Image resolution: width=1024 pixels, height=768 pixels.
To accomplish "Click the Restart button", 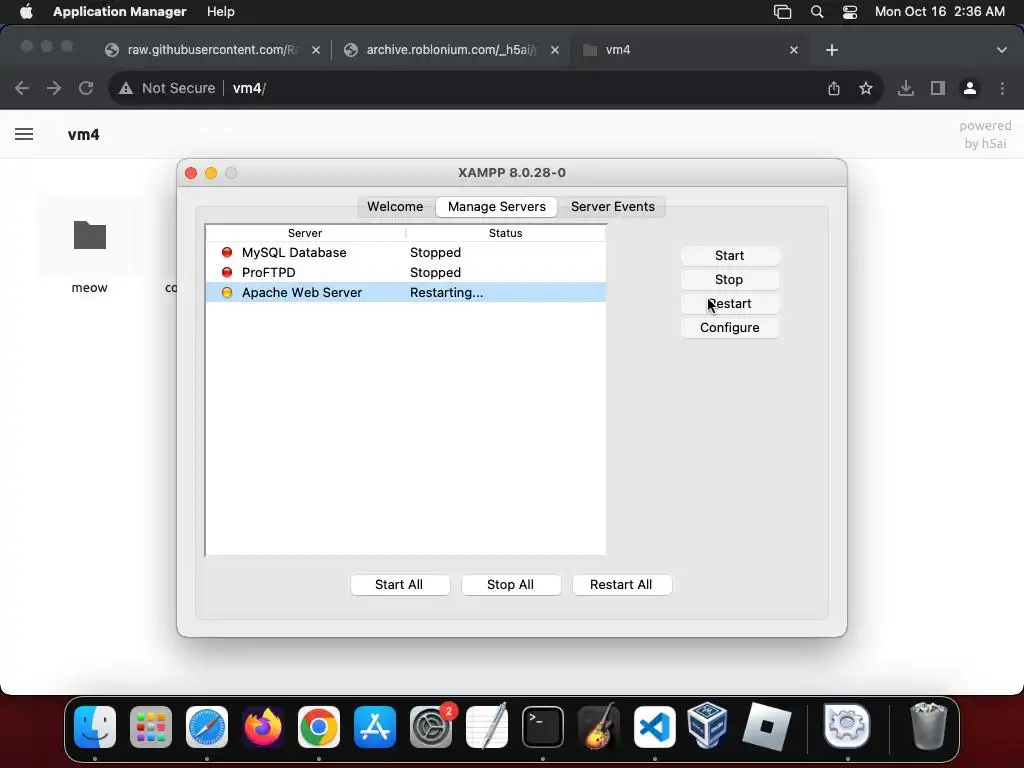I will pyautogui.click(x=729, y=304).
